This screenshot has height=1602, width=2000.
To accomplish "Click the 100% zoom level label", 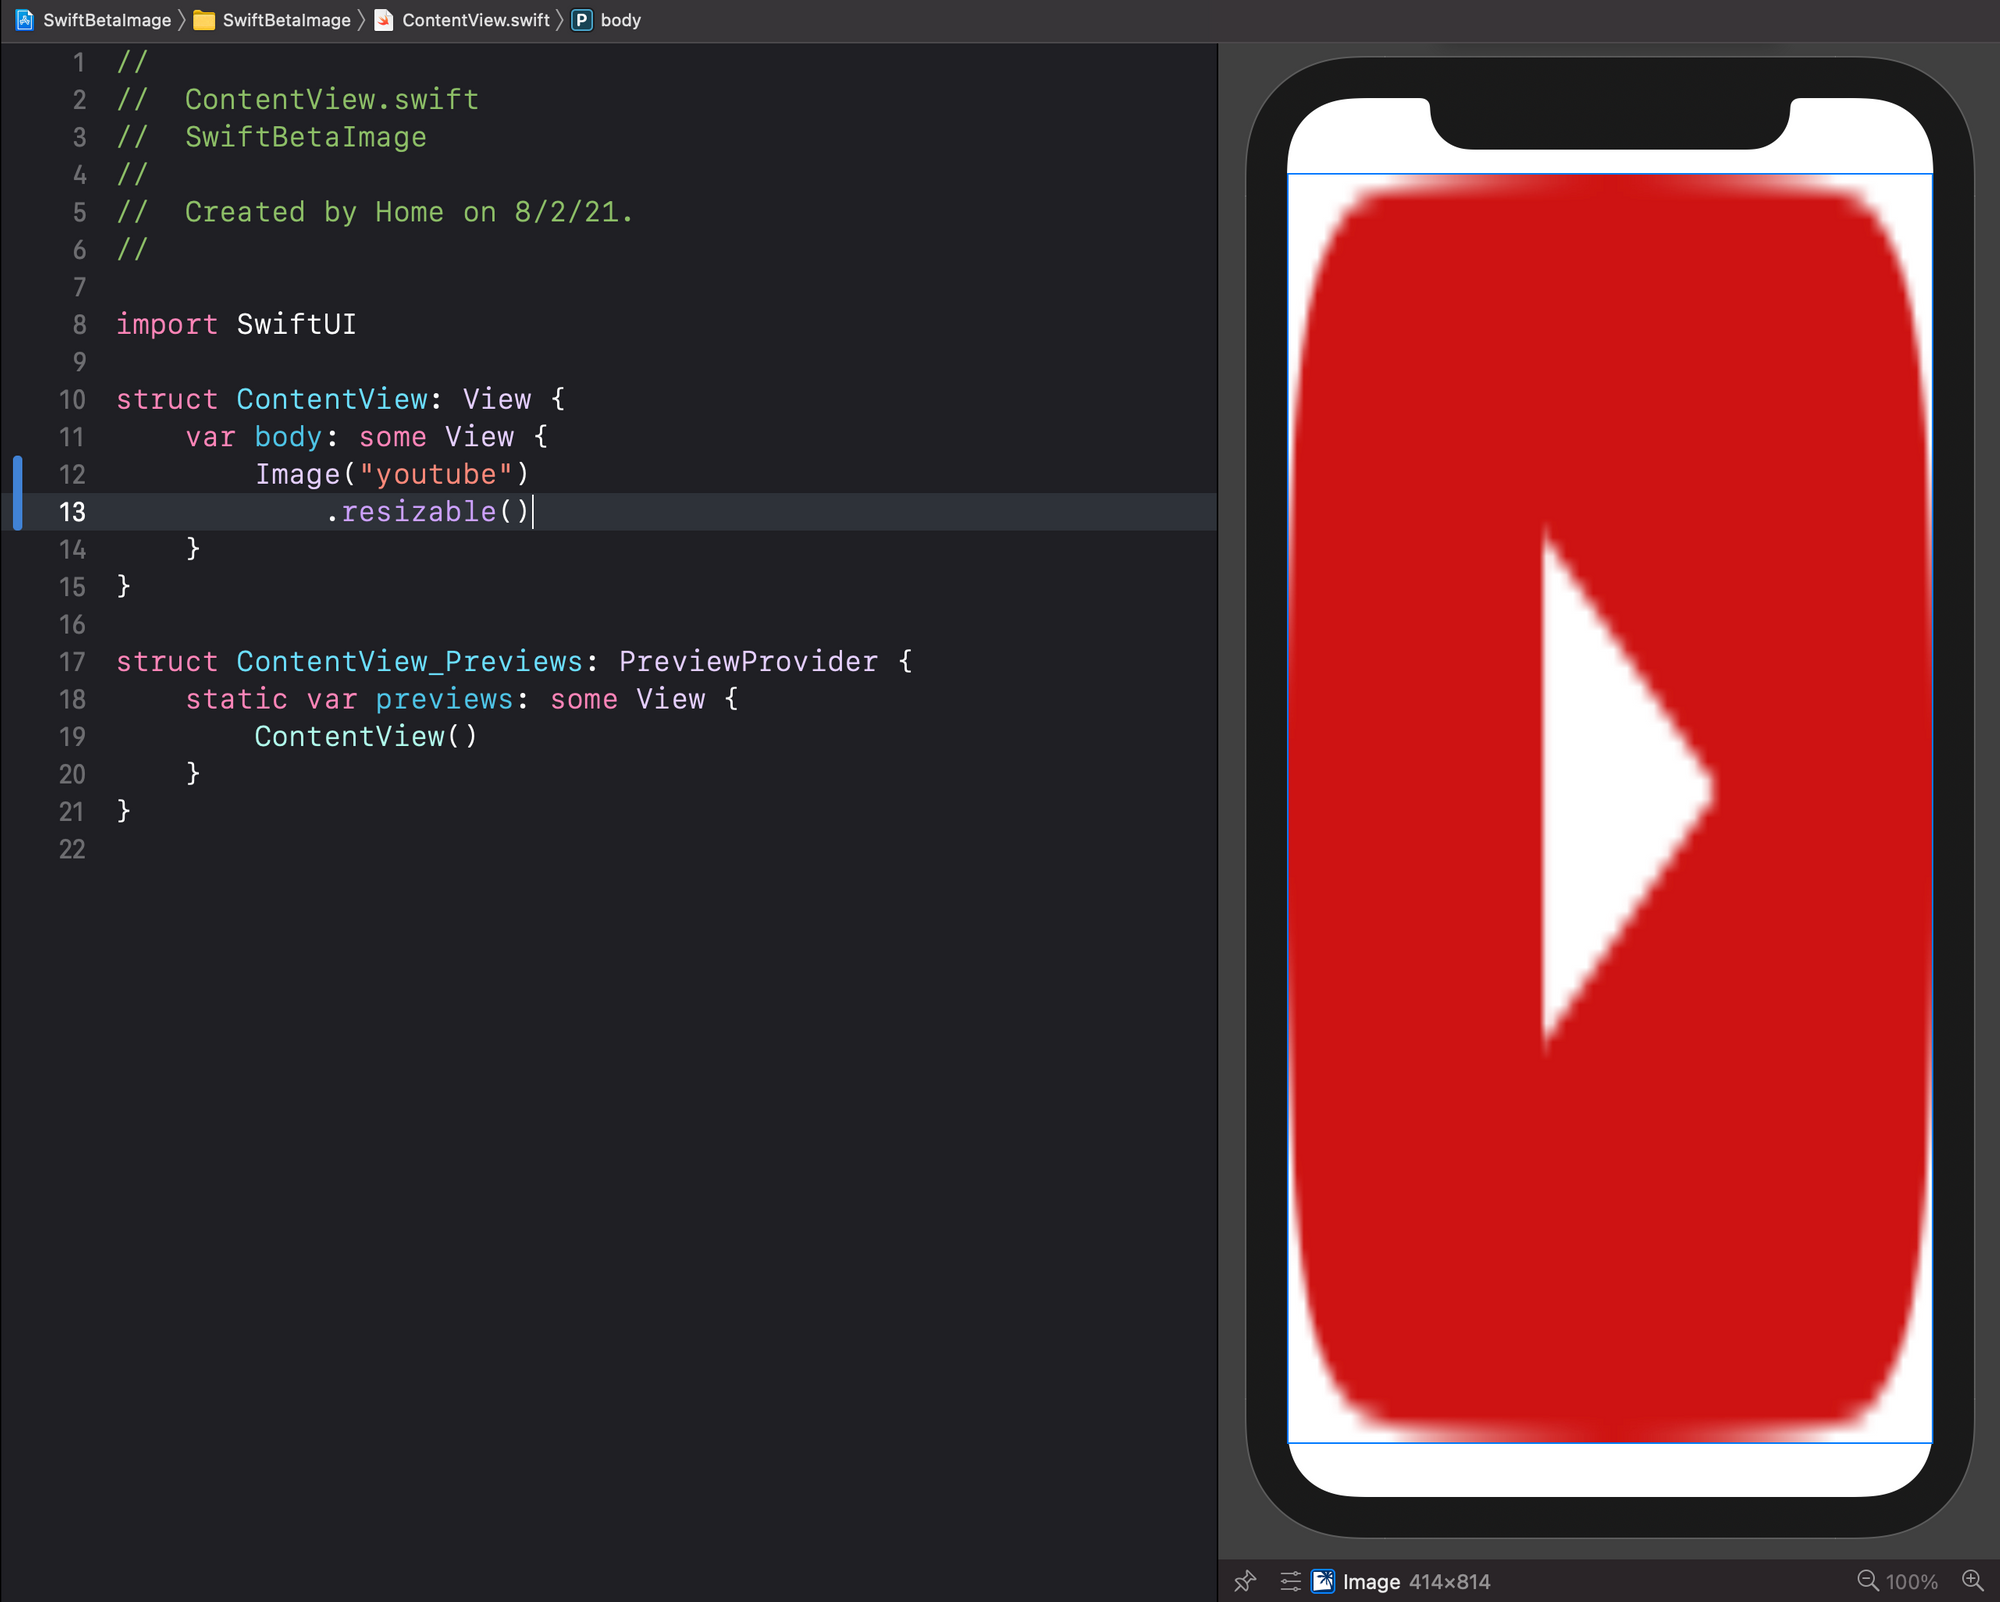I will 1912,1582.
